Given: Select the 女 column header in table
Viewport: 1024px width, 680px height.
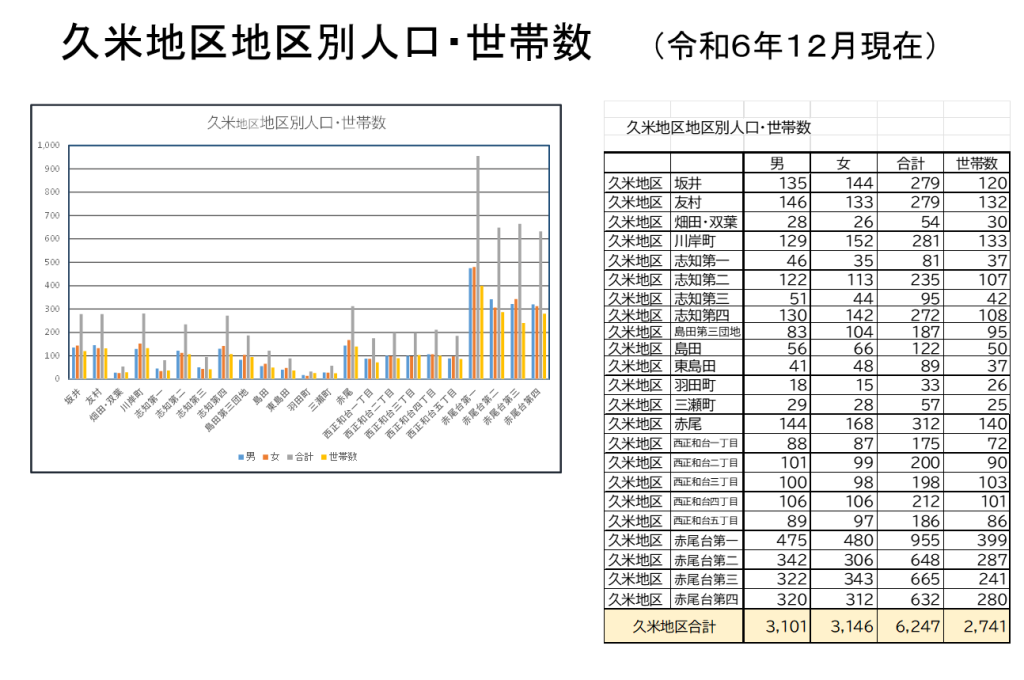Looking at the screenshot, I should [x=843, y=163].
